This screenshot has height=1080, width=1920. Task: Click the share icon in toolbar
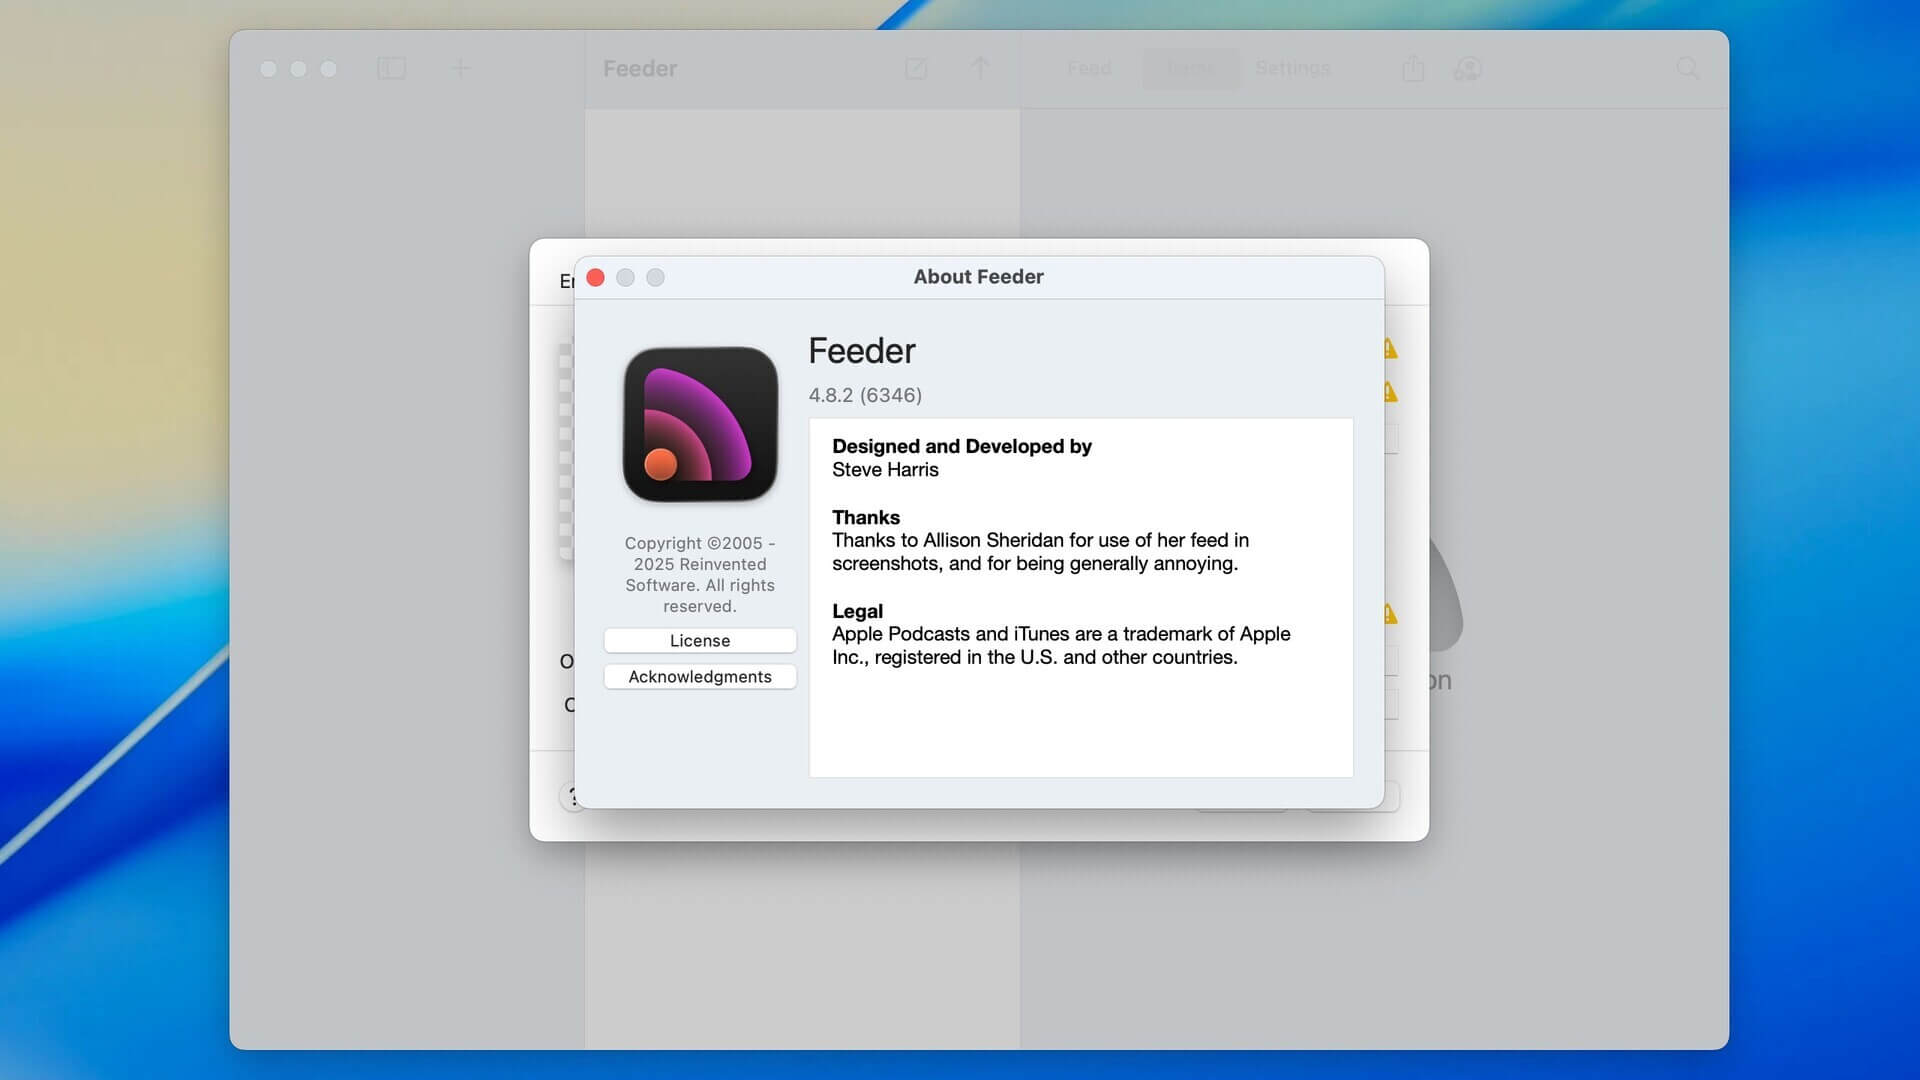[1413, 68]
